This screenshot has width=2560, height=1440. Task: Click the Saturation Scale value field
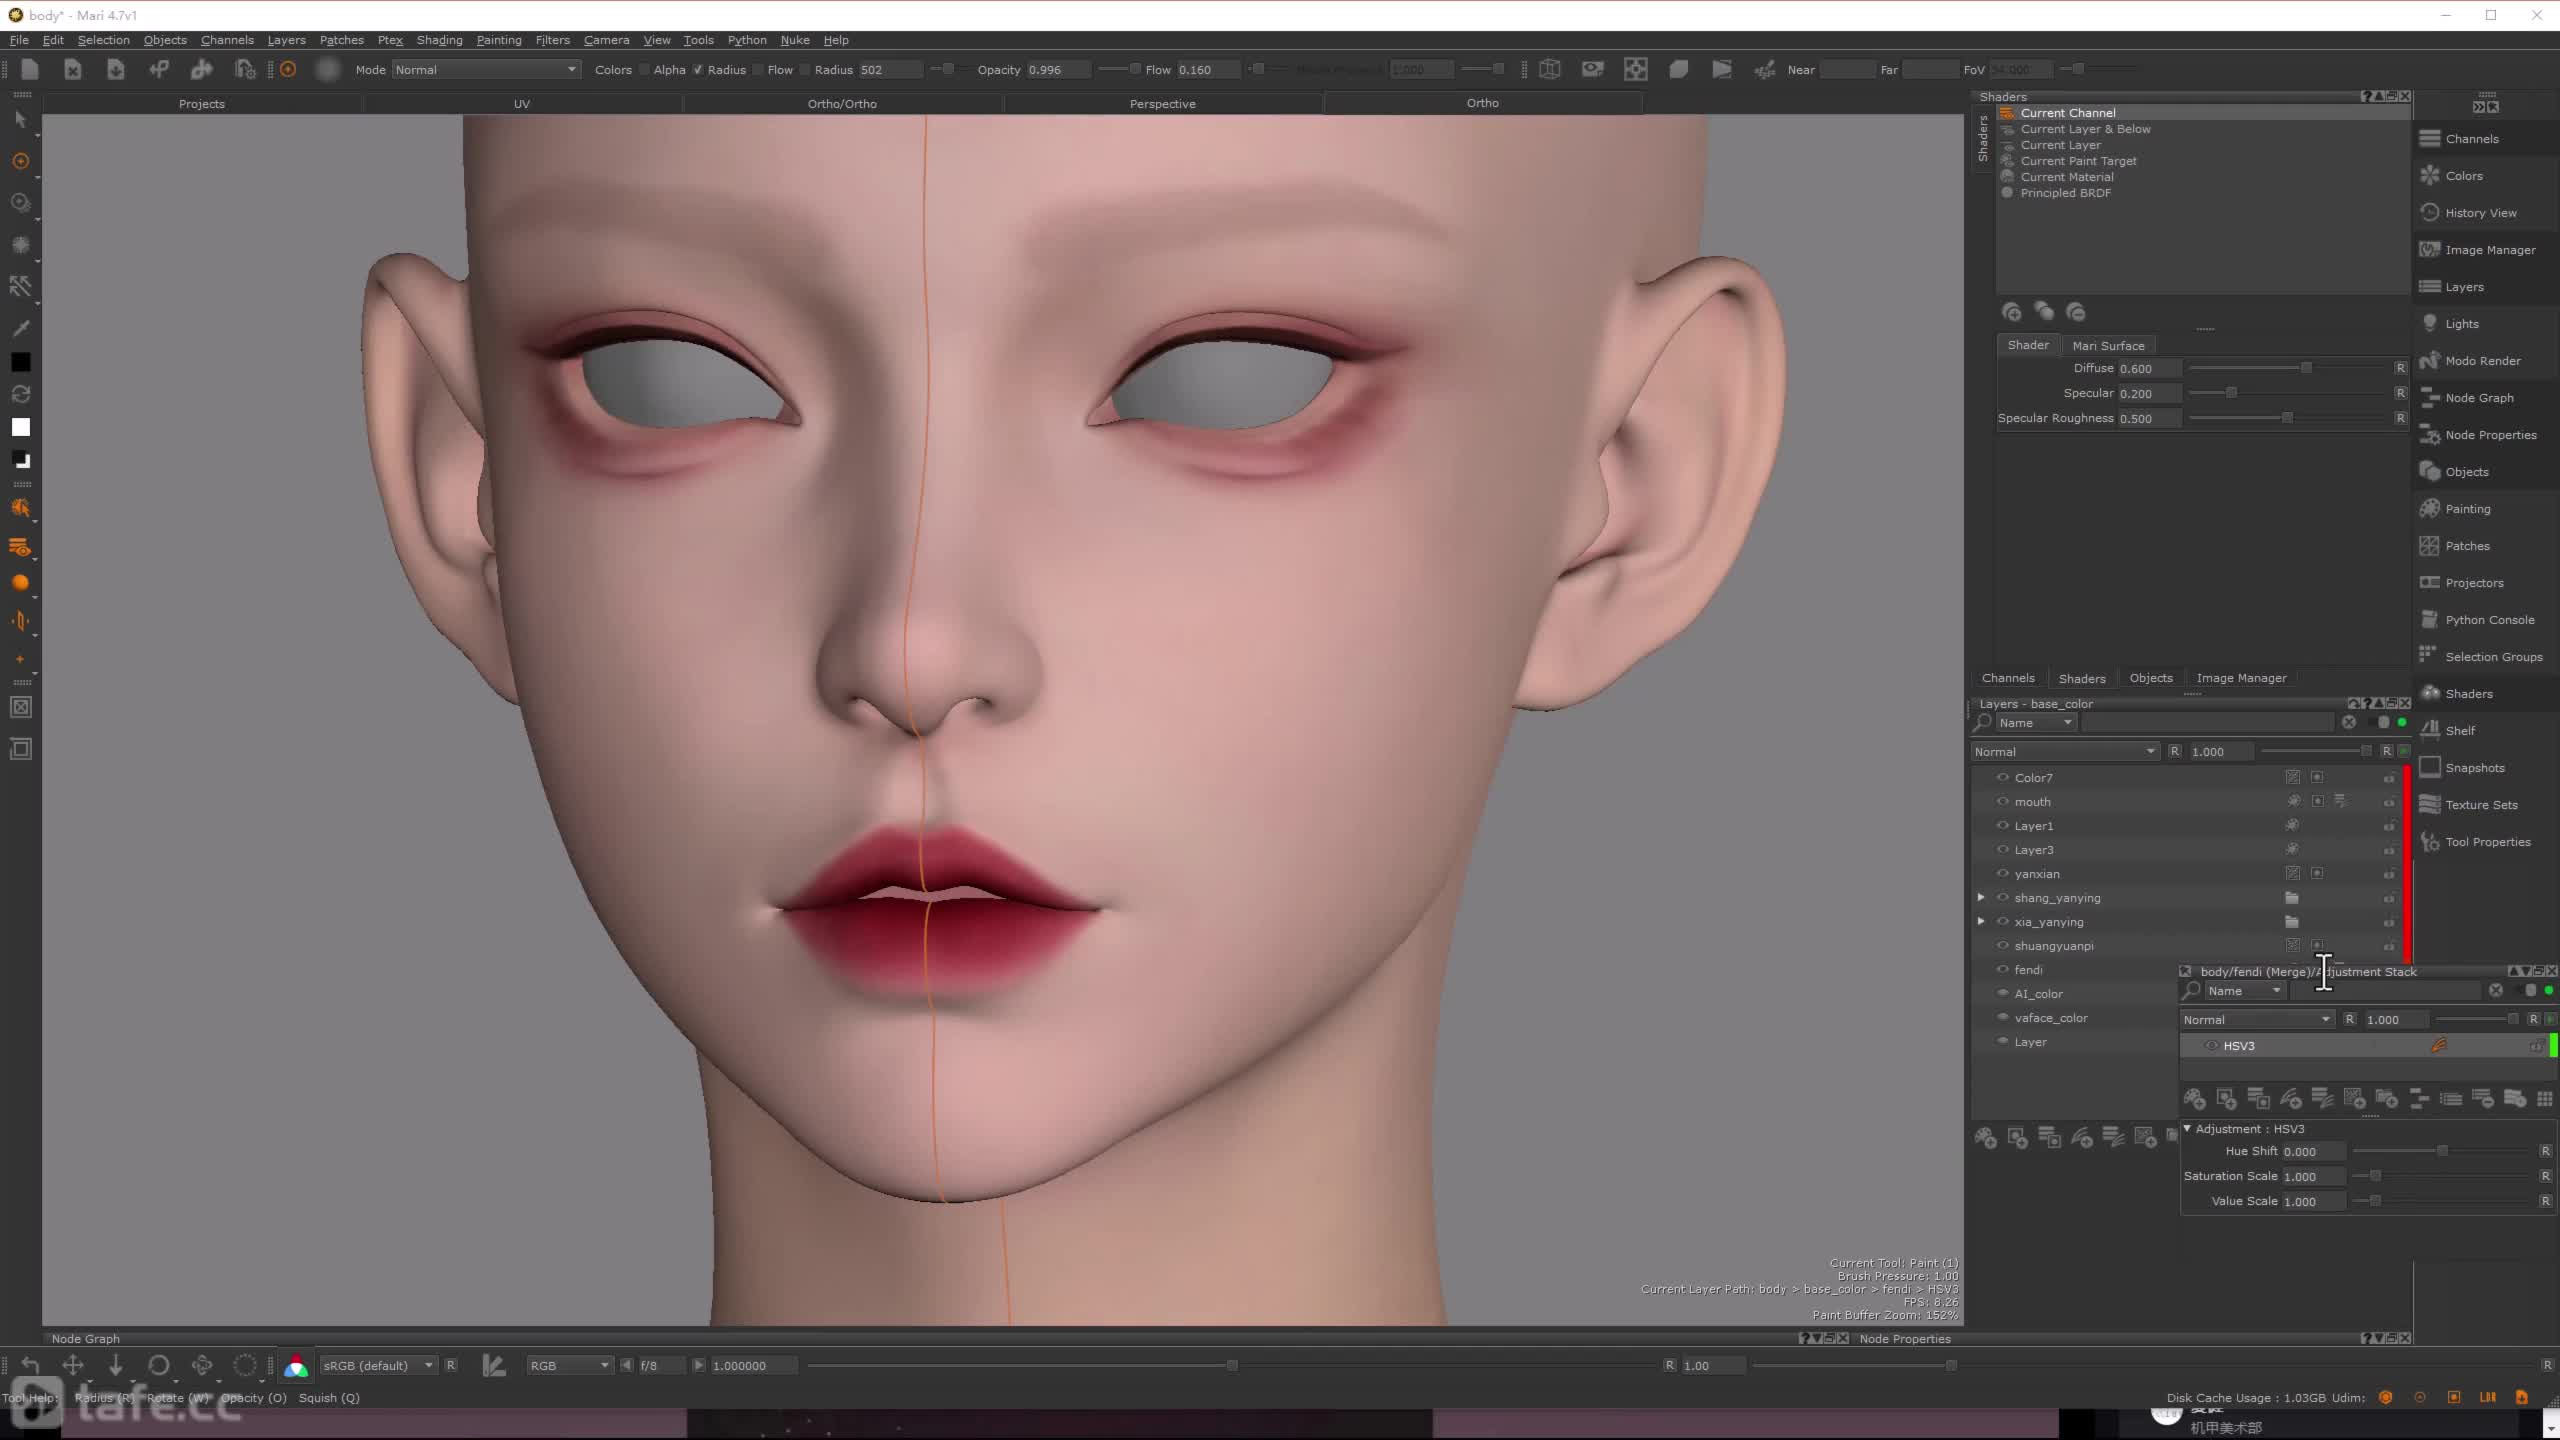2313,1176
